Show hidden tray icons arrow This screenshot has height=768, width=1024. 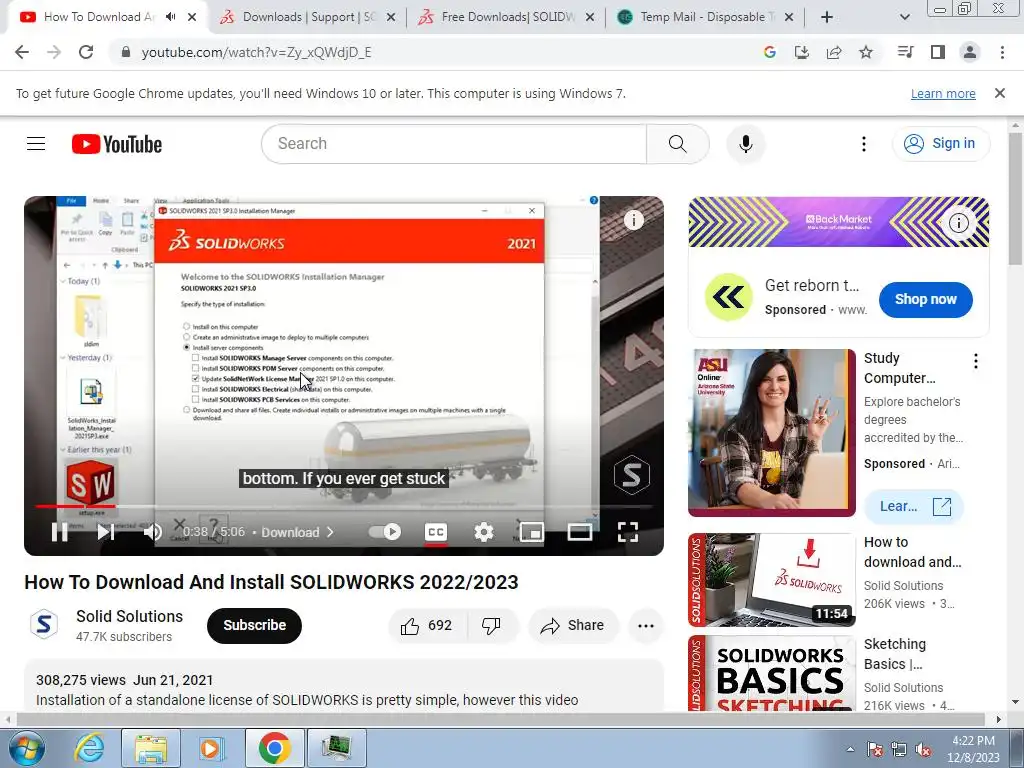[x=850, y=750]
